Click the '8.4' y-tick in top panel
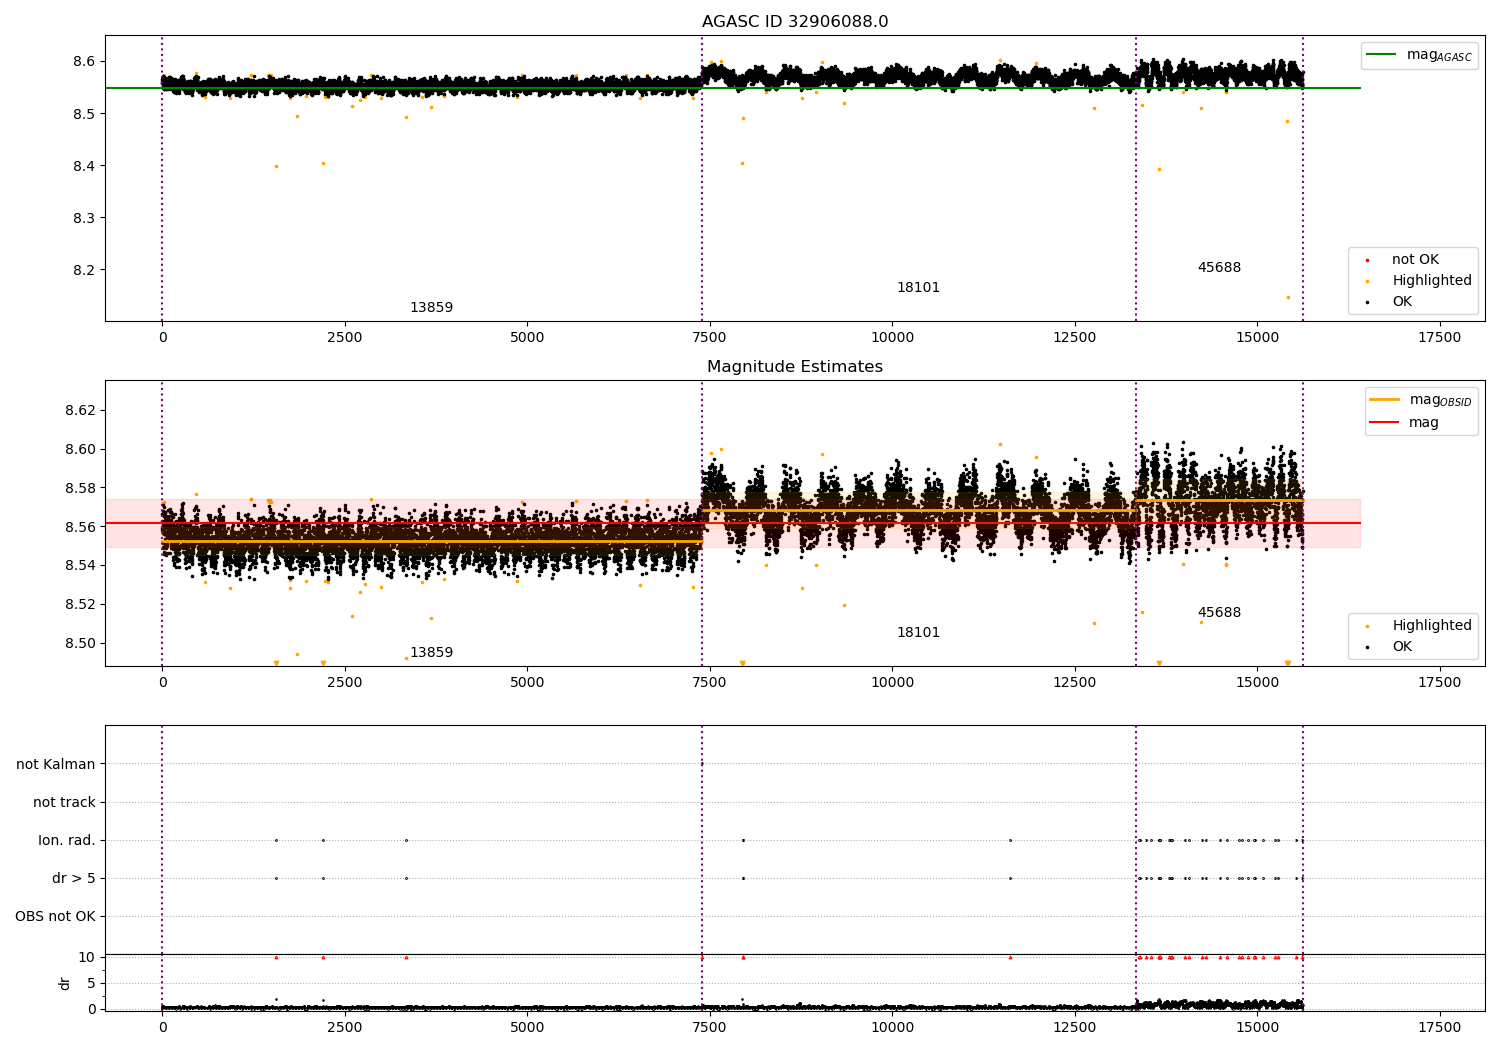This screenshot has width=1500, height=1050. (84, 166)
